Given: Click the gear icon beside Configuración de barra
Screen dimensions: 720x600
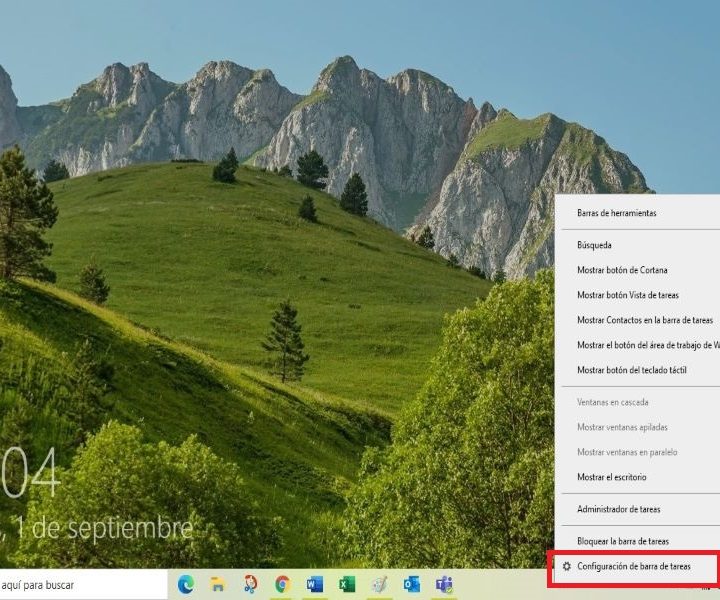Looking at the screenshot, I should [x=567, y=566].
